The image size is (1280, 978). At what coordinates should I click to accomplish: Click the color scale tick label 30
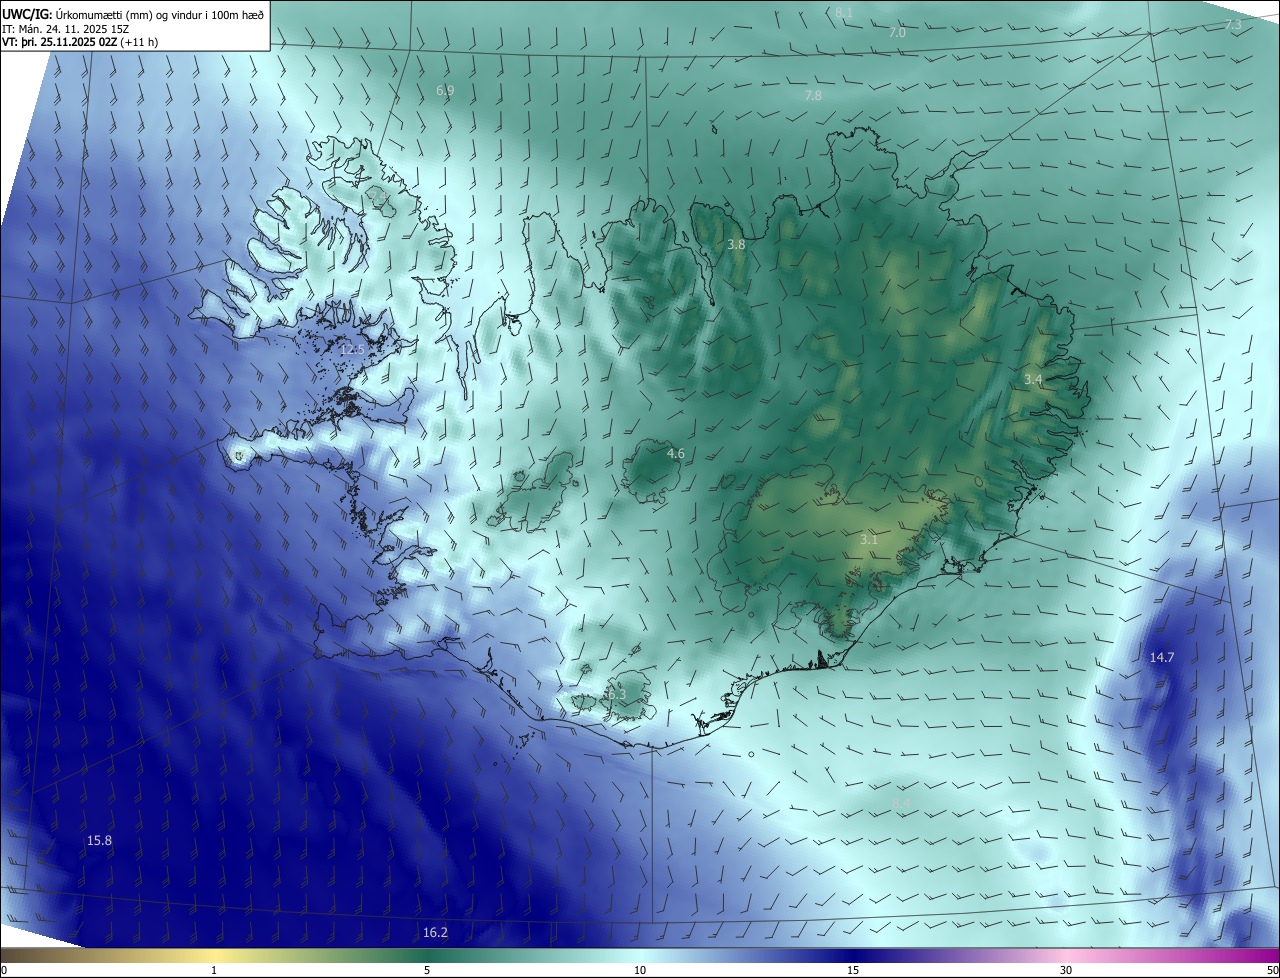click(x=1066, y=970)
